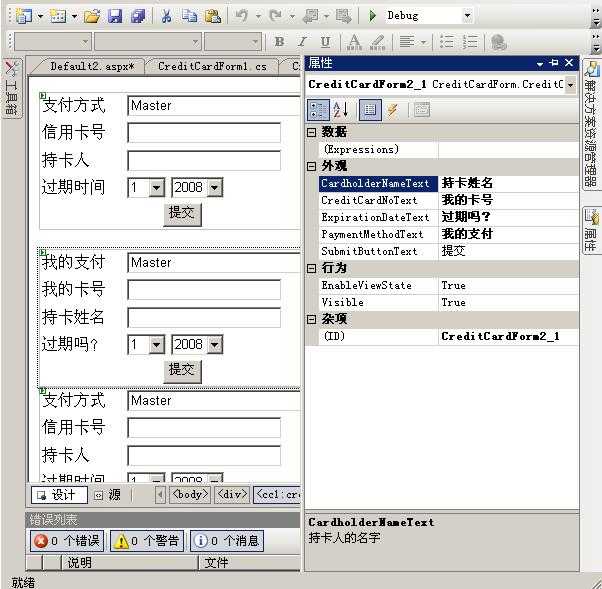Toggle auto-hide pin on Properties panel

554,63
